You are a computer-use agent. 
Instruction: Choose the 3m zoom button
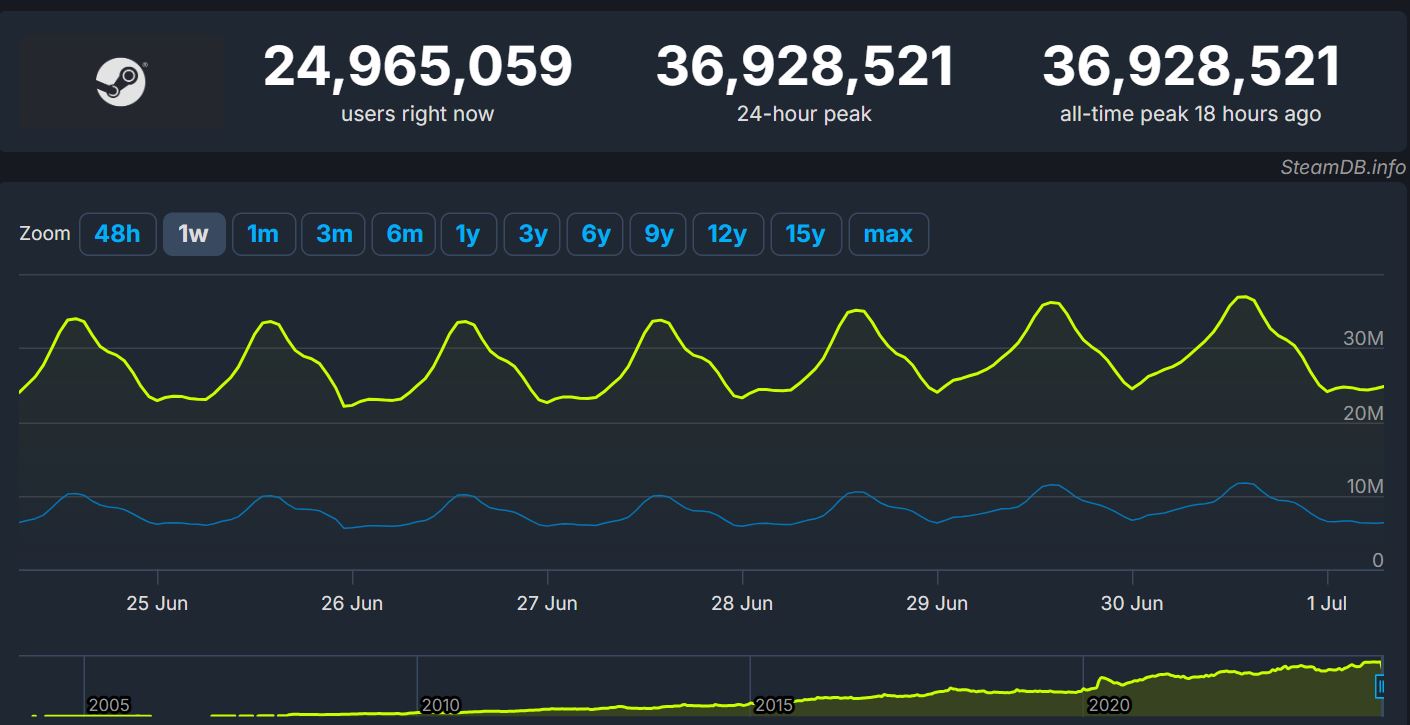click(334, 234)
